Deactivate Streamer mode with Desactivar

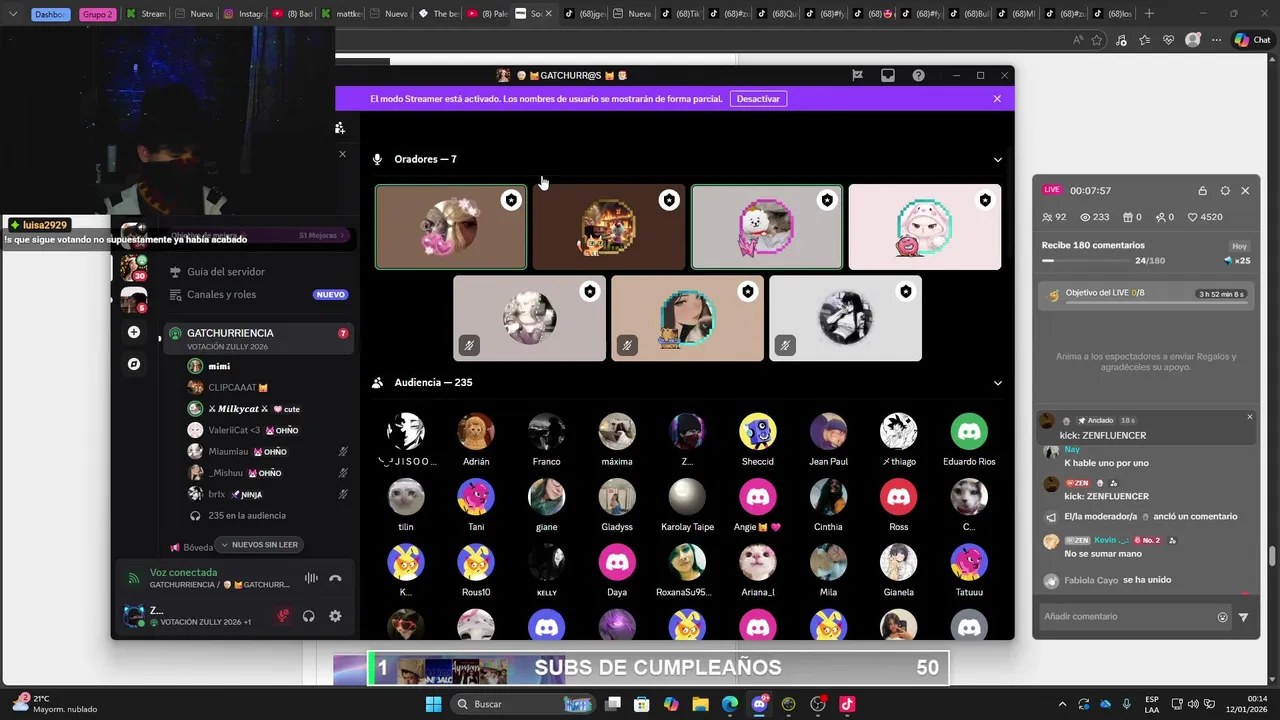(x=758, y=99)
